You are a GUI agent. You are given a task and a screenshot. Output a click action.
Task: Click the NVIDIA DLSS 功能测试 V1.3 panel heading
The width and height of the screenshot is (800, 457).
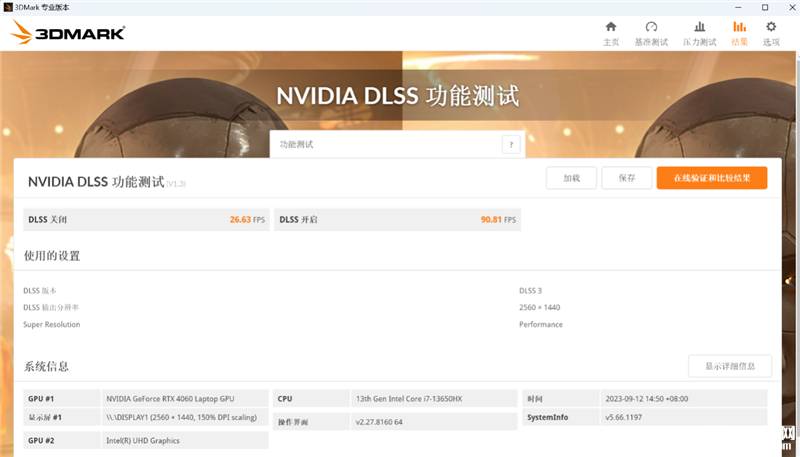107,182
